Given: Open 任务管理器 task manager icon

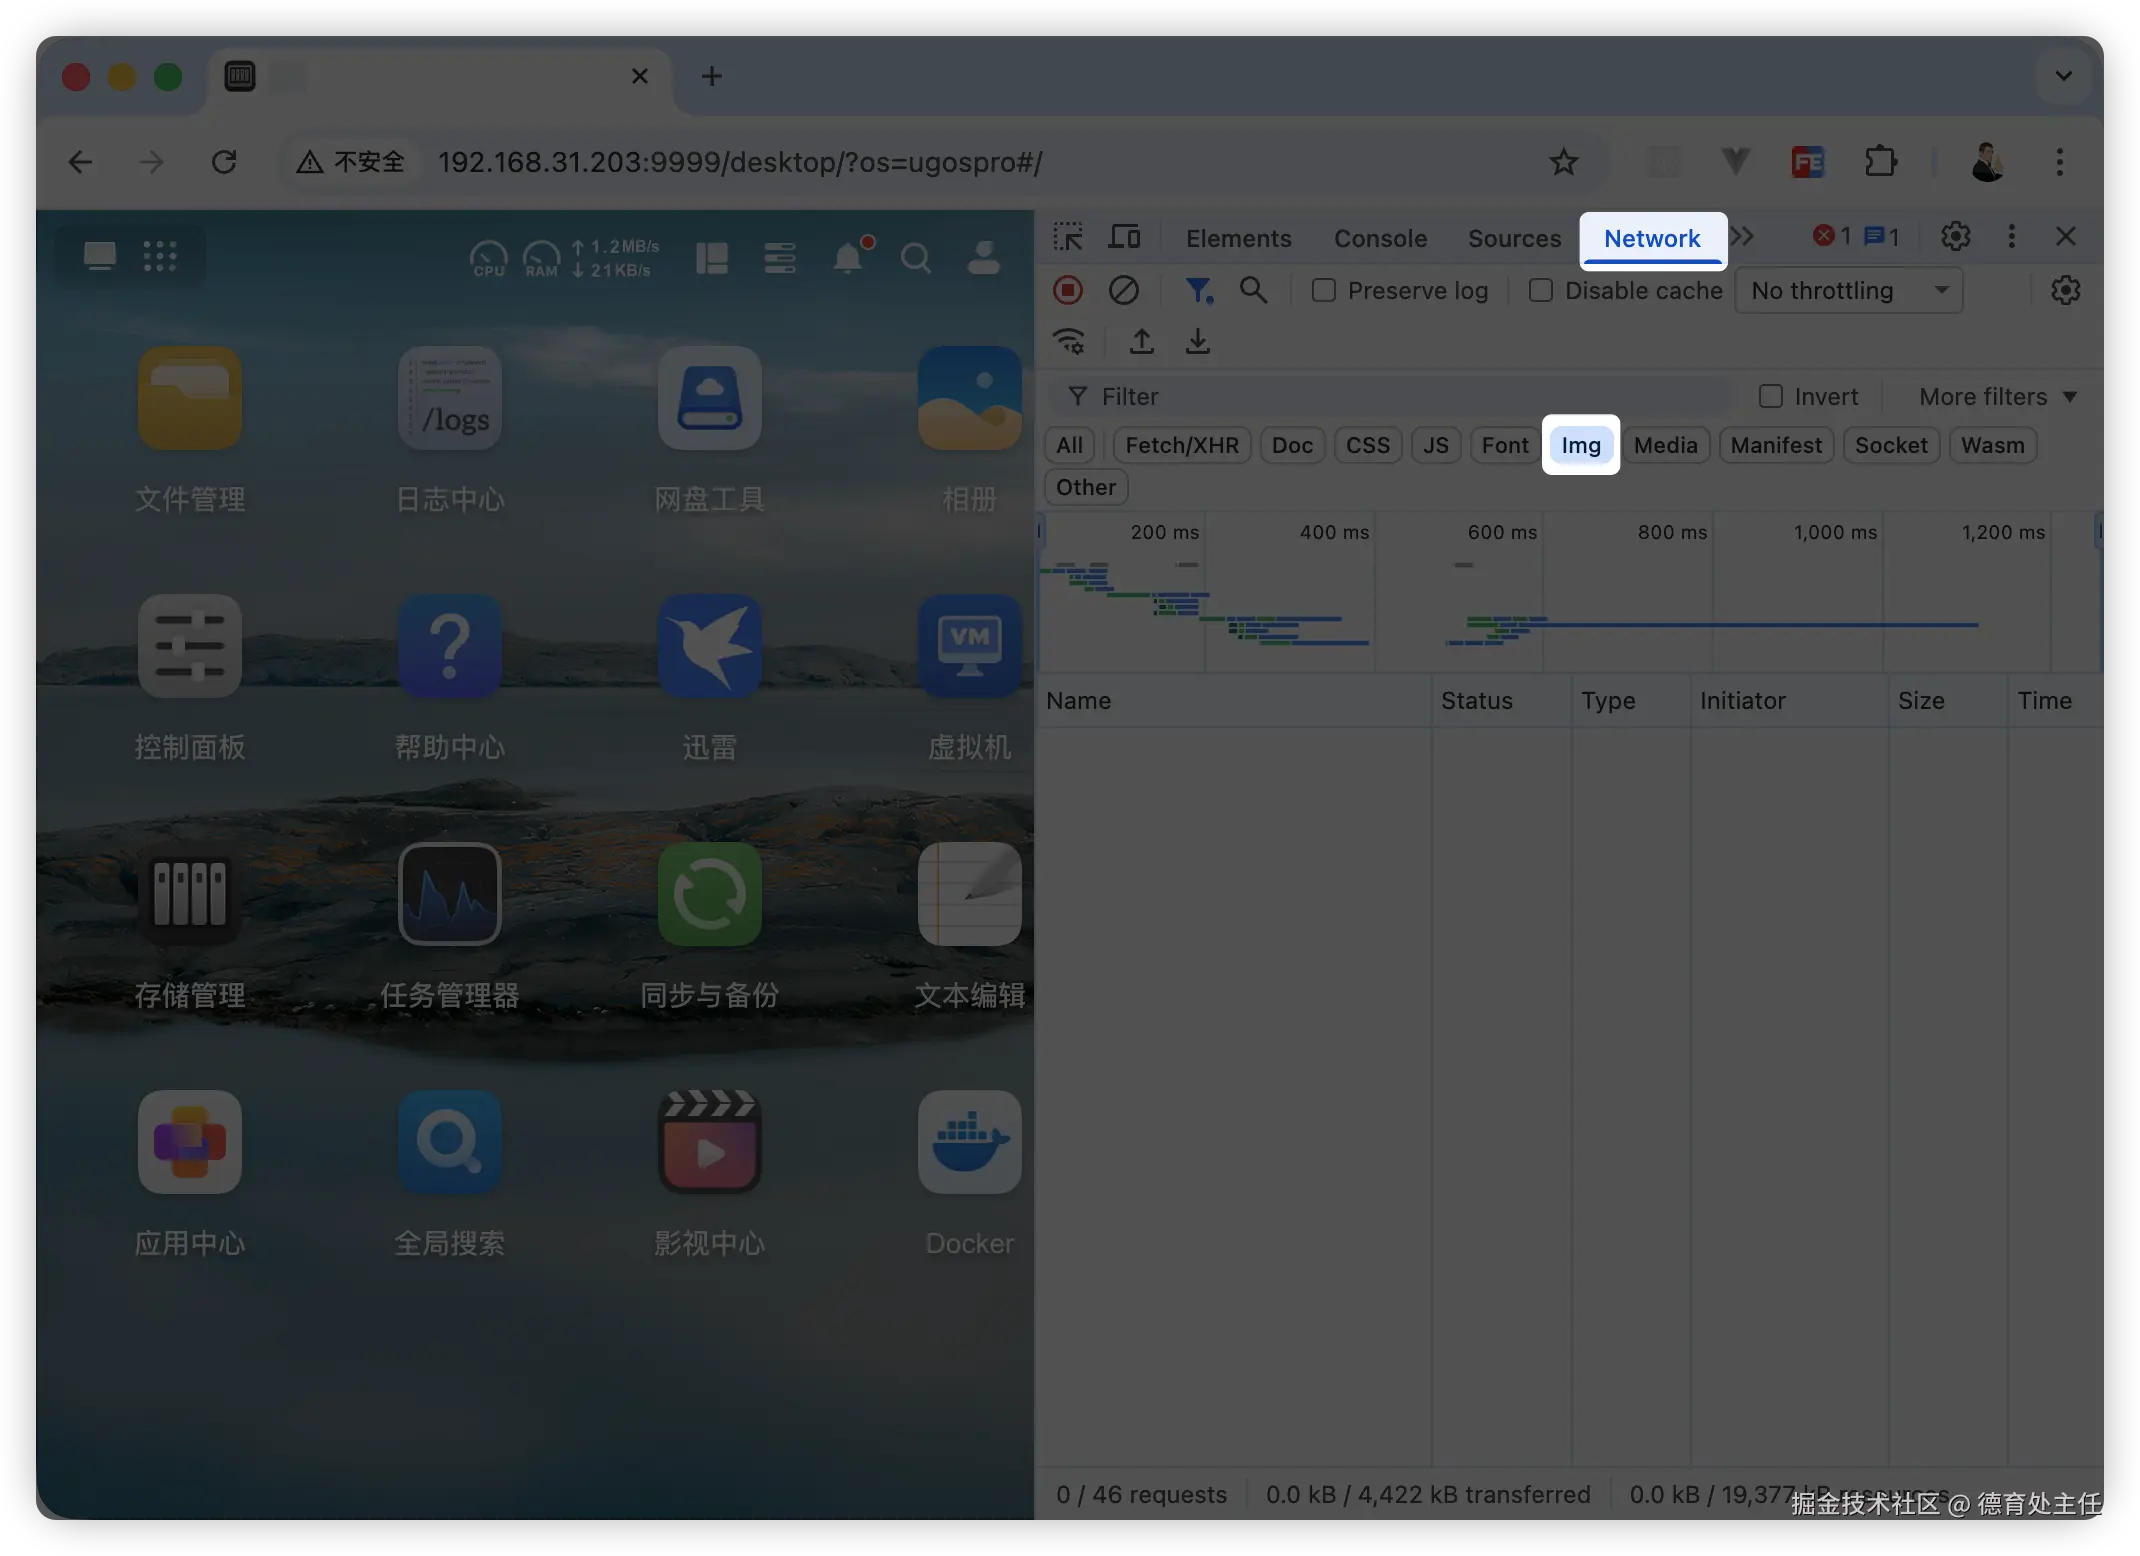Looking at the screenshot, I should click(449, 894).
